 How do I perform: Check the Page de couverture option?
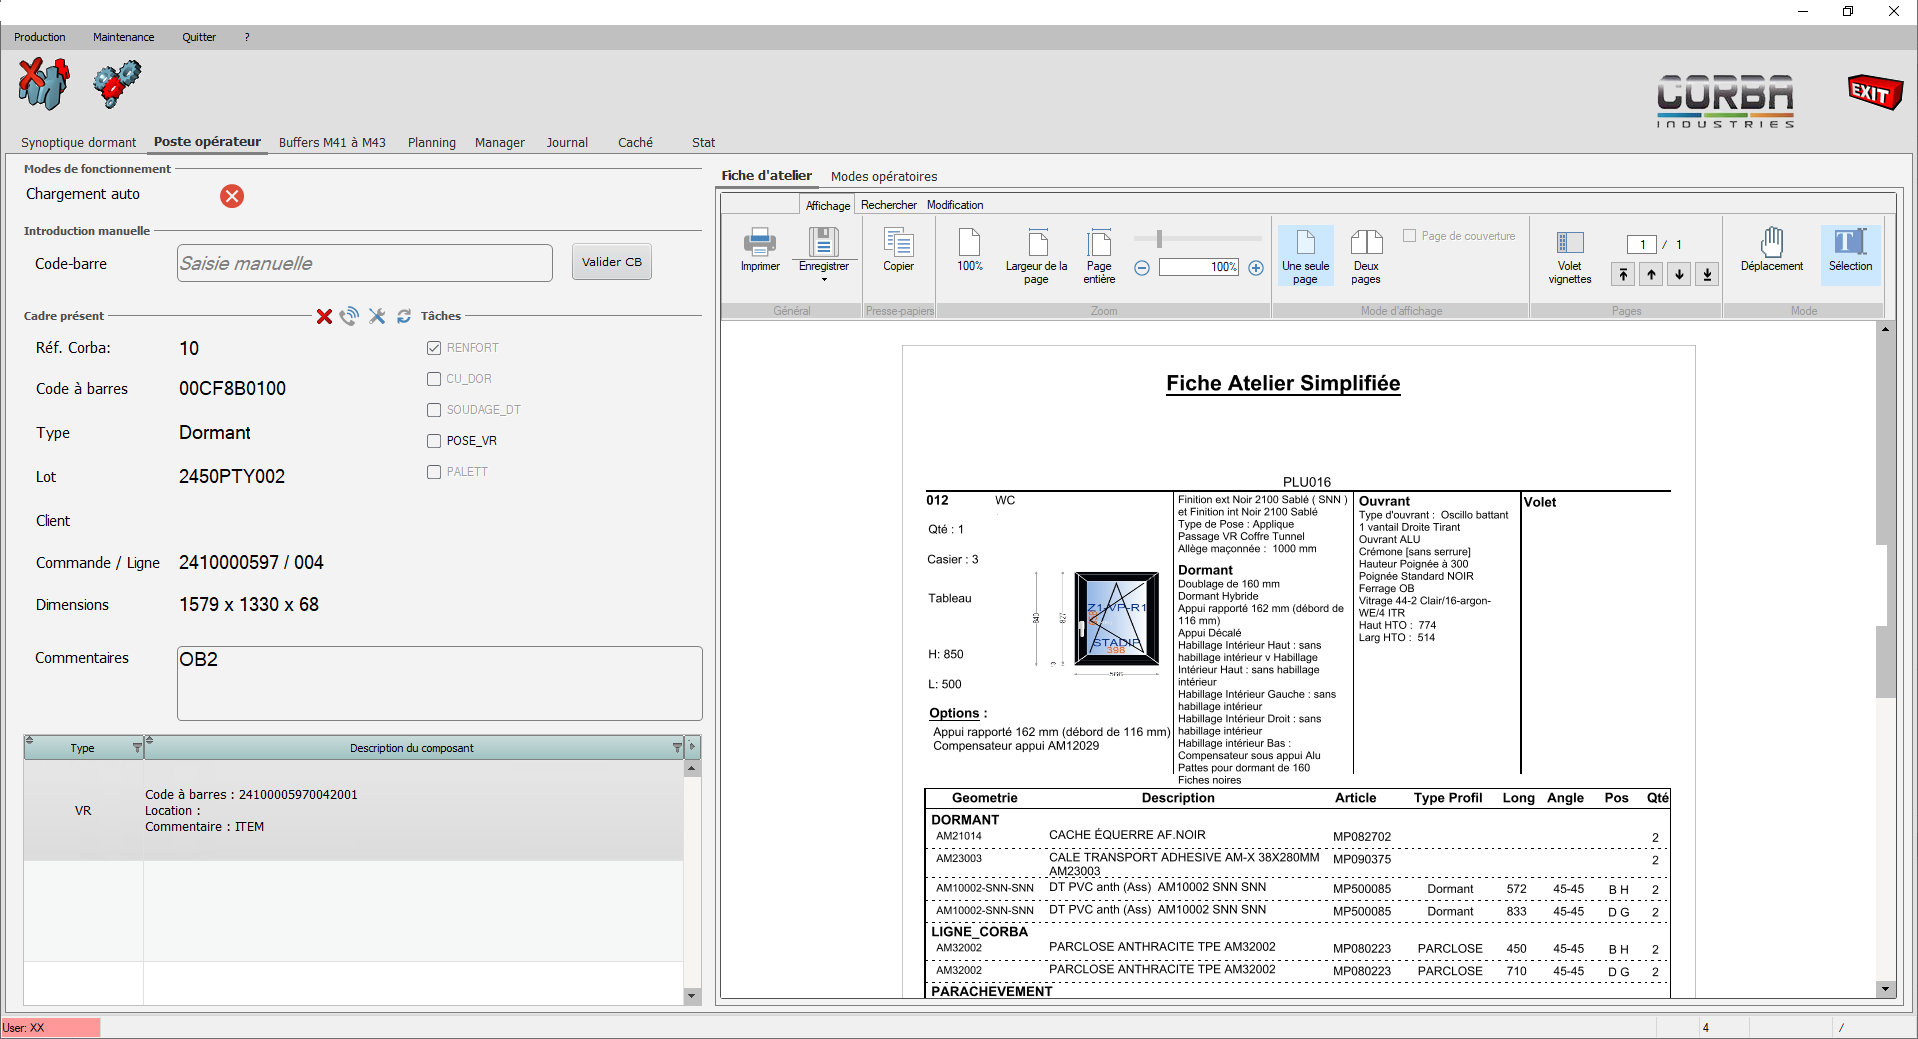tap(1409, 236)
